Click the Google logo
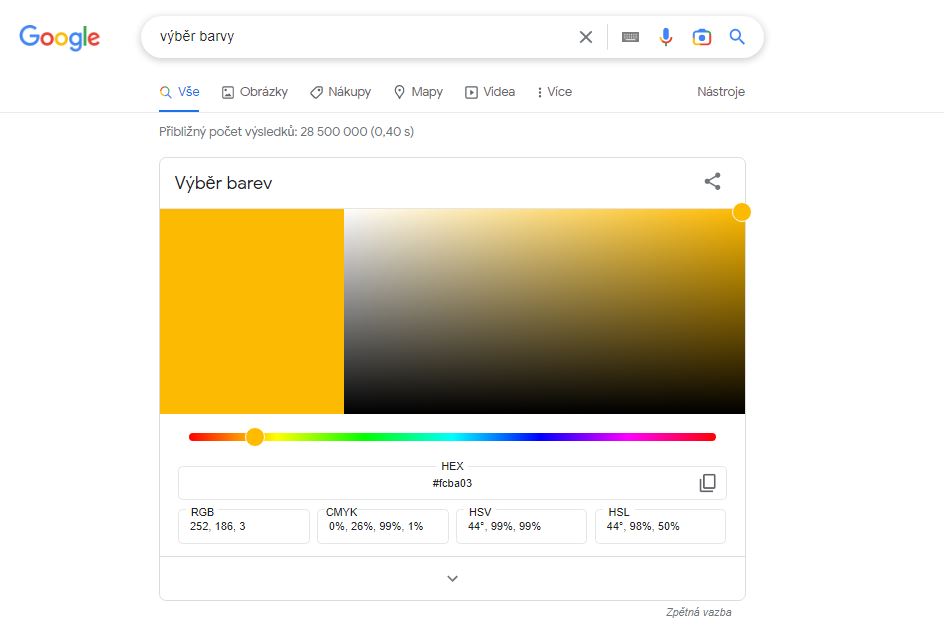Image resolution: width=944 pixels, height=626 pixels. [x=60, y=38]
